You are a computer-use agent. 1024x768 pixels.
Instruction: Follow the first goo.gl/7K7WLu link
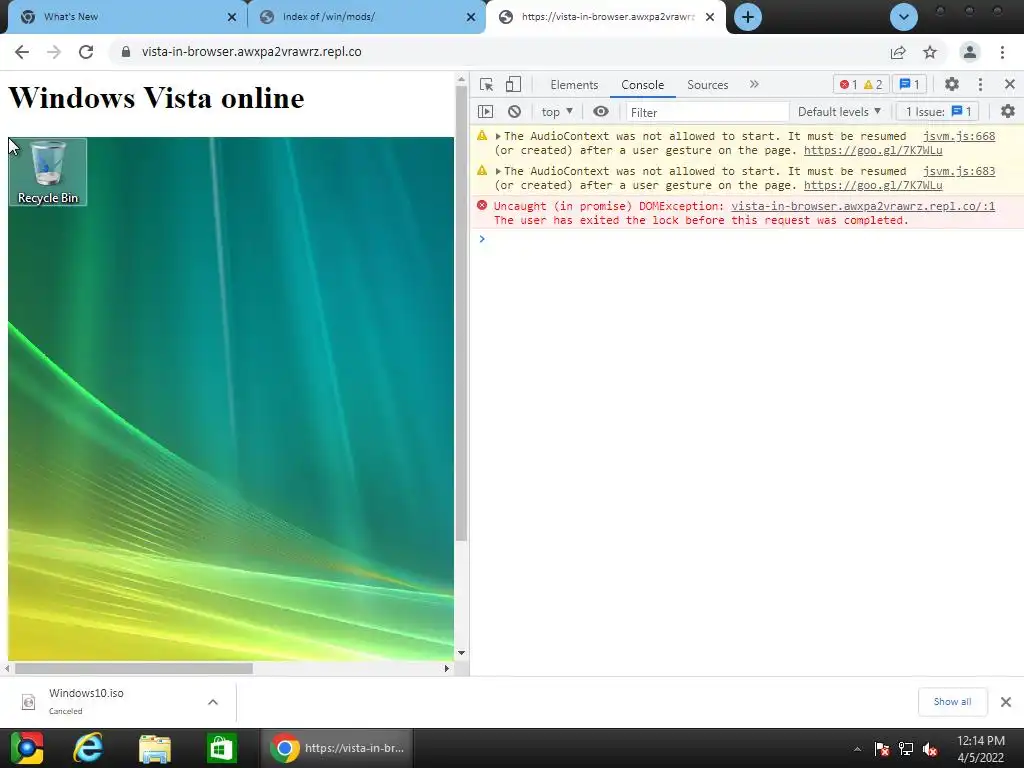(873, 150)
